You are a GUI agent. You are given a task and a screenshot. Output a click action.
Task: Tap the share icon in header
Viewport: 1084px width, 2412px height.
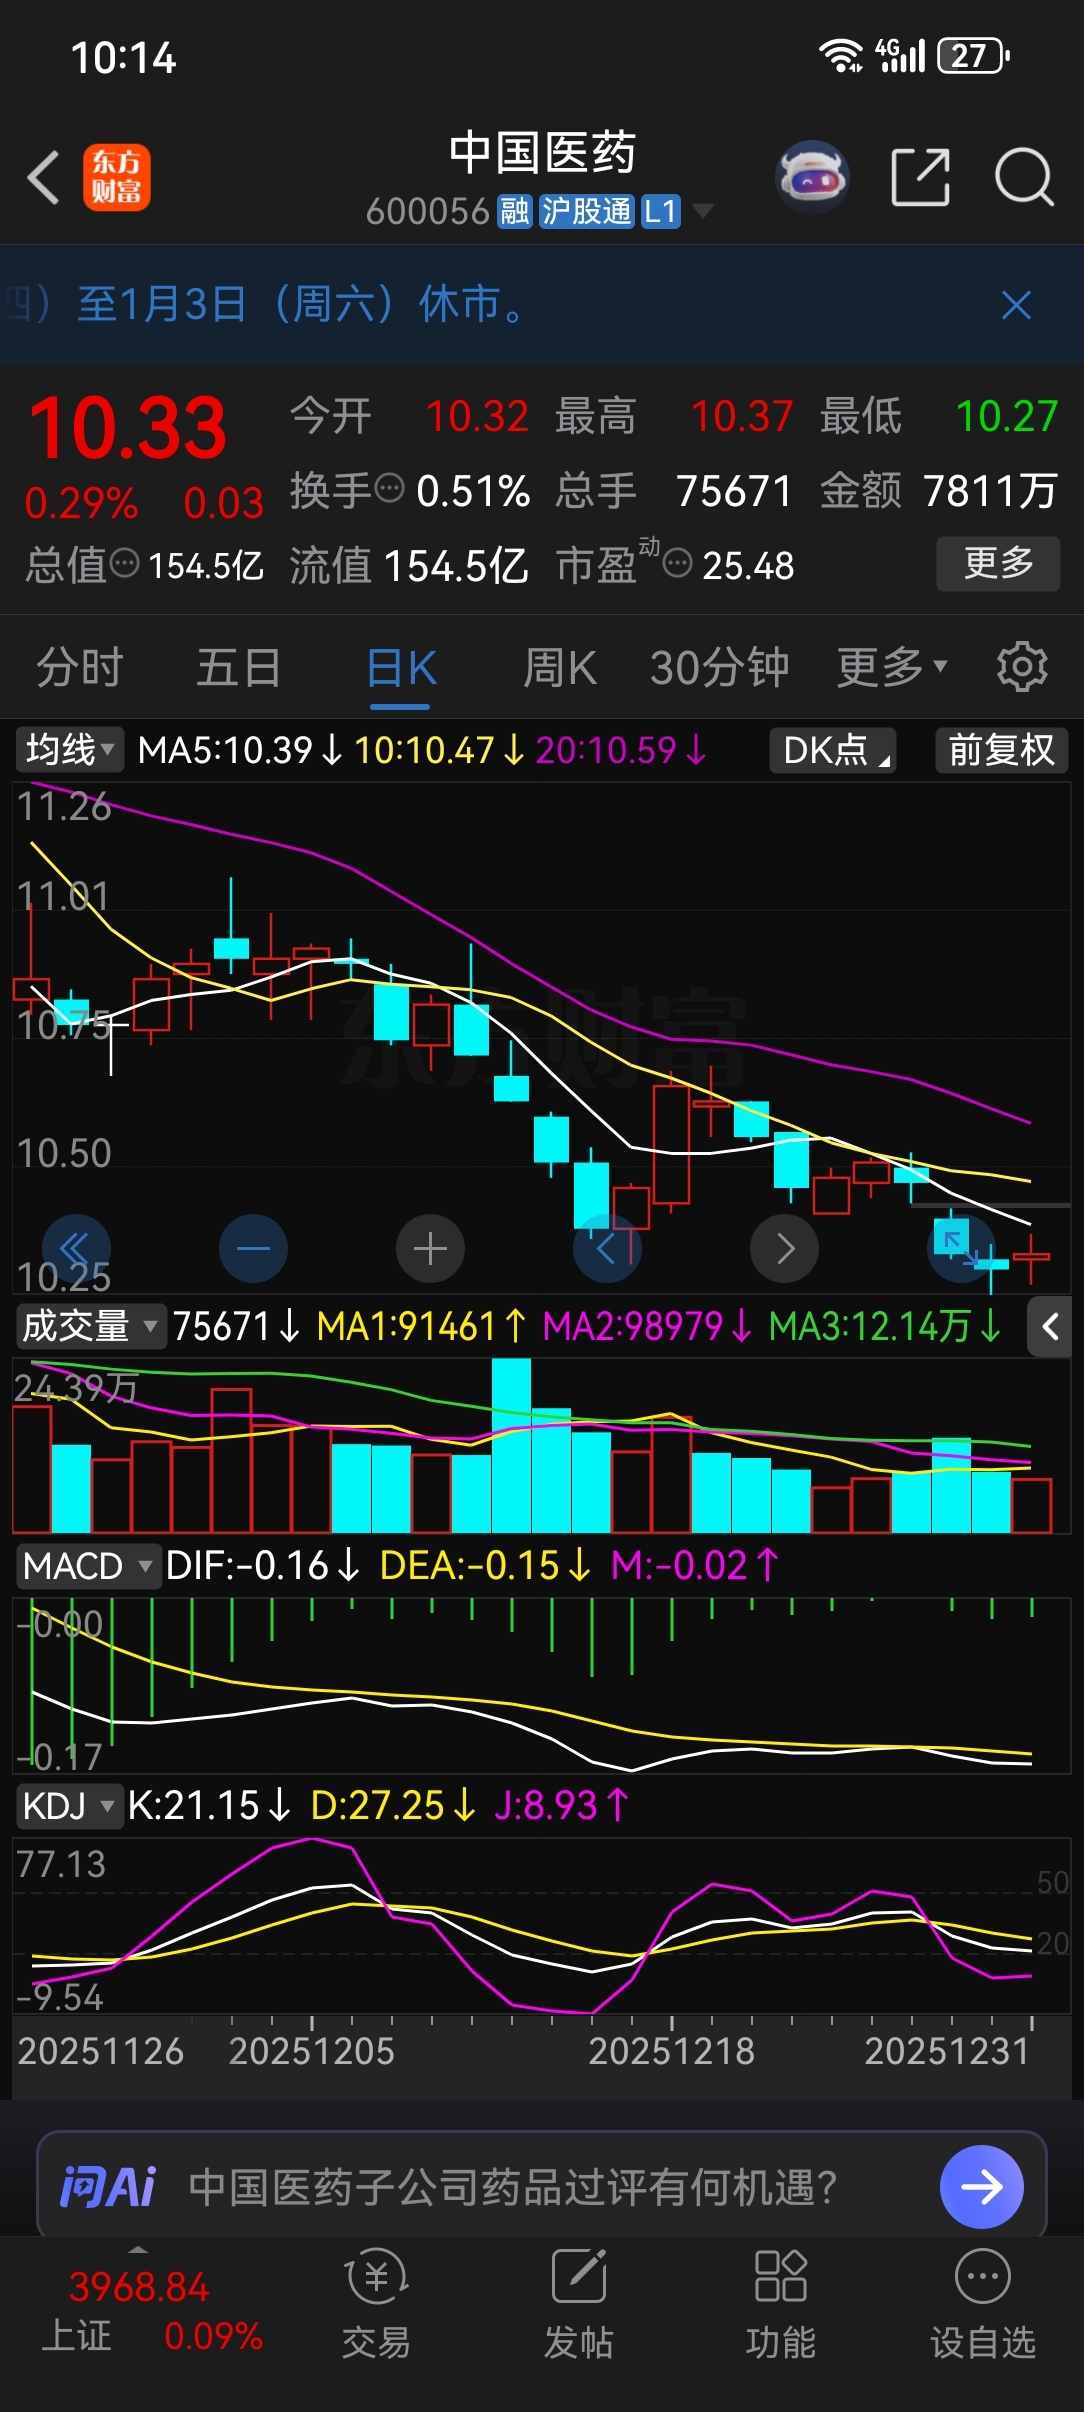click(x=920, y=178)
